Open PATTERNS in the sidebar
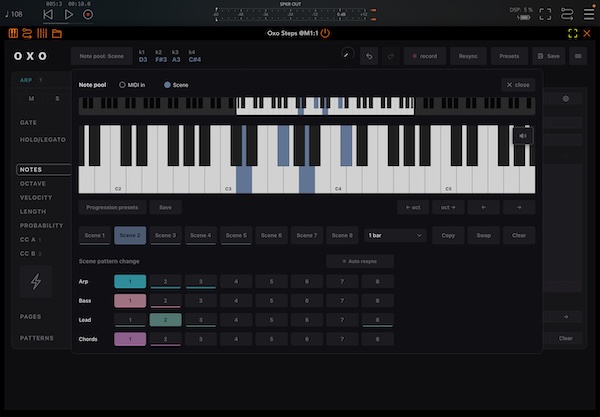This screenshot has height=417, width=600. [37, 338]
